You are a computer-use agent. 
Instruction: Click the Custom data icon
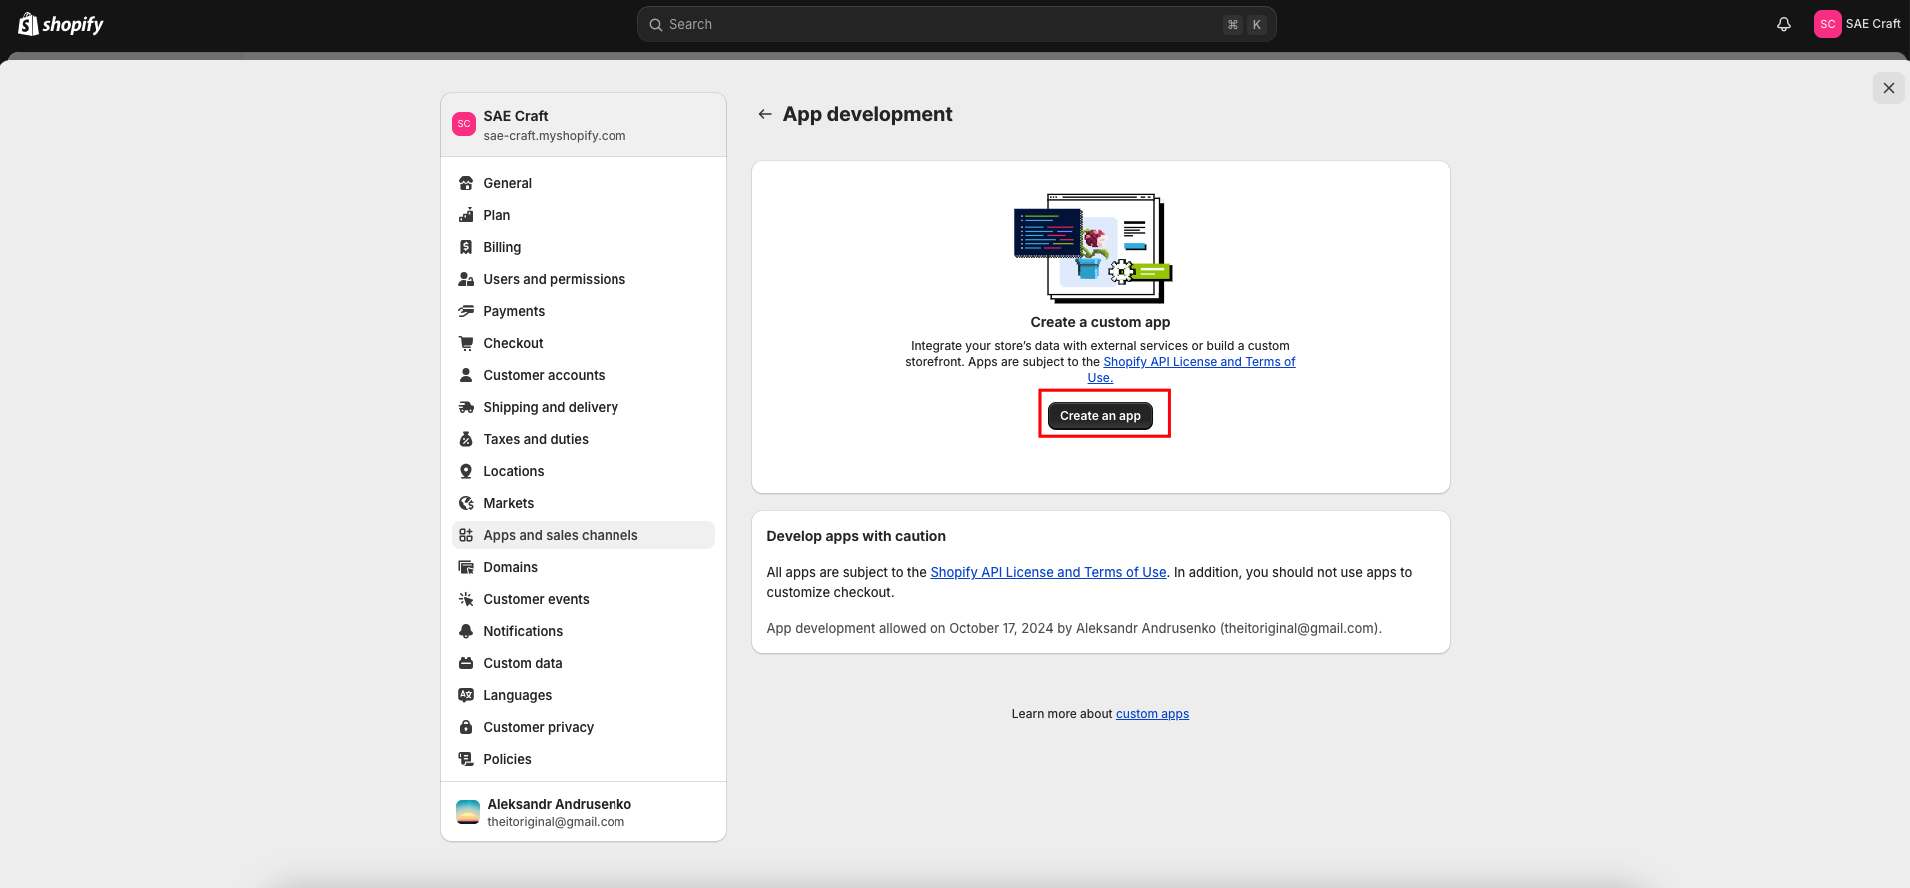pyautogui.click(x=466, y=663)
